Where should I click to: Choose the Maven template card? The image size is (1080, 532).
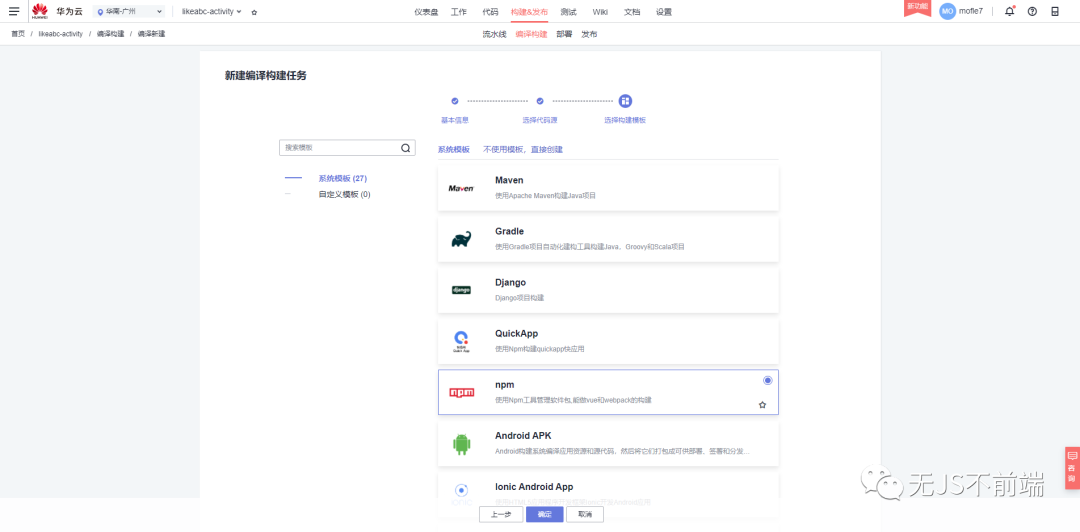[608, 188]
